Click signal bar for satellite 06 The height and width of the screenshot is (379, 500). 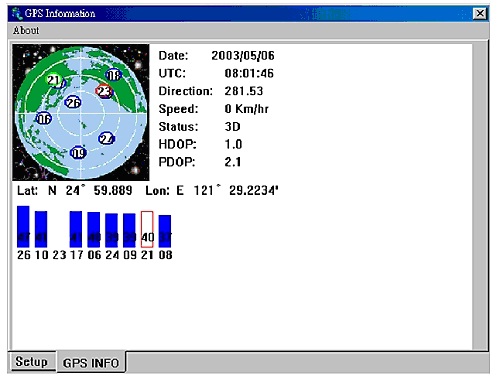94,230
